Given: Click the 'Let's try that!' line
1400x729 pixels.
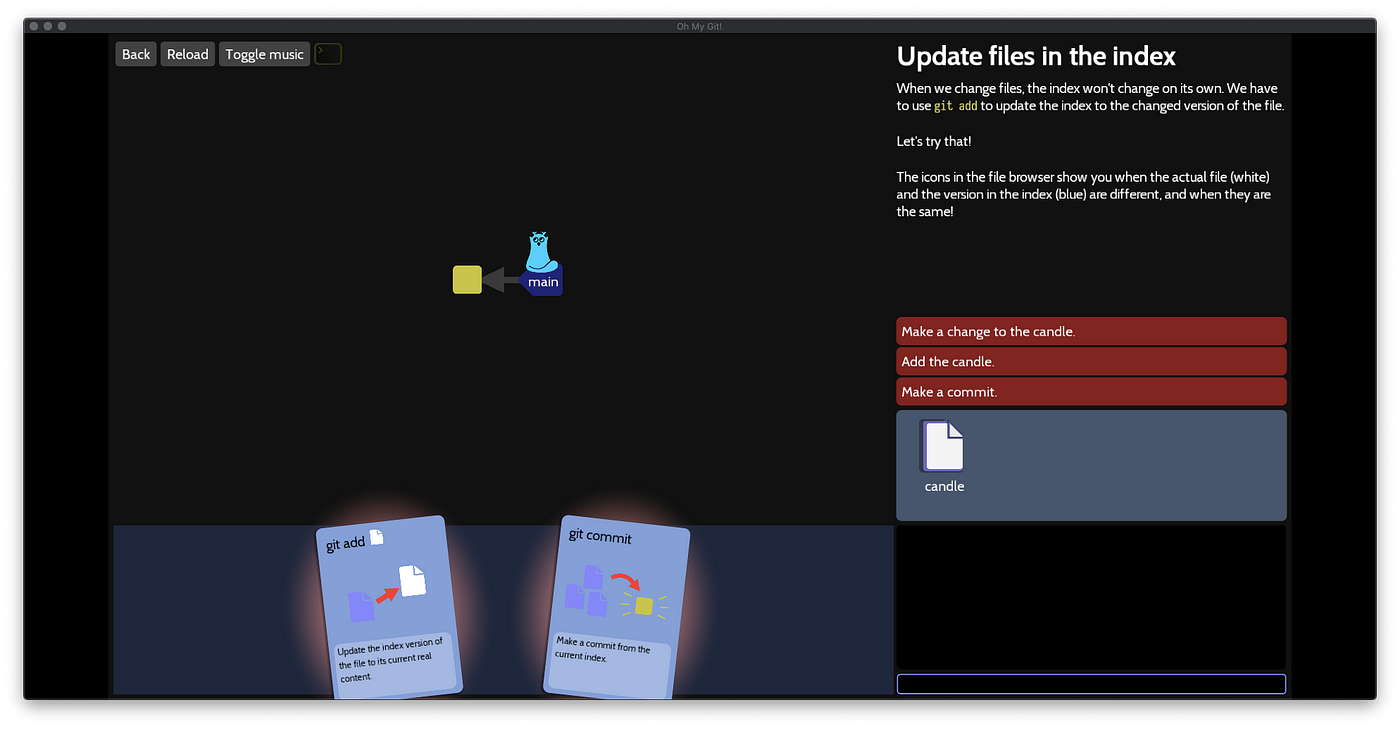Looking at the screenshot, I should (x=934, y=141).
